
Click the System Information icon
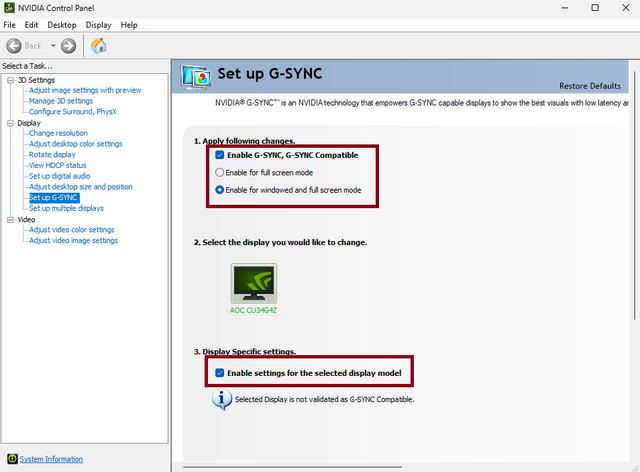pyautogui.click(x=12, y=459)
